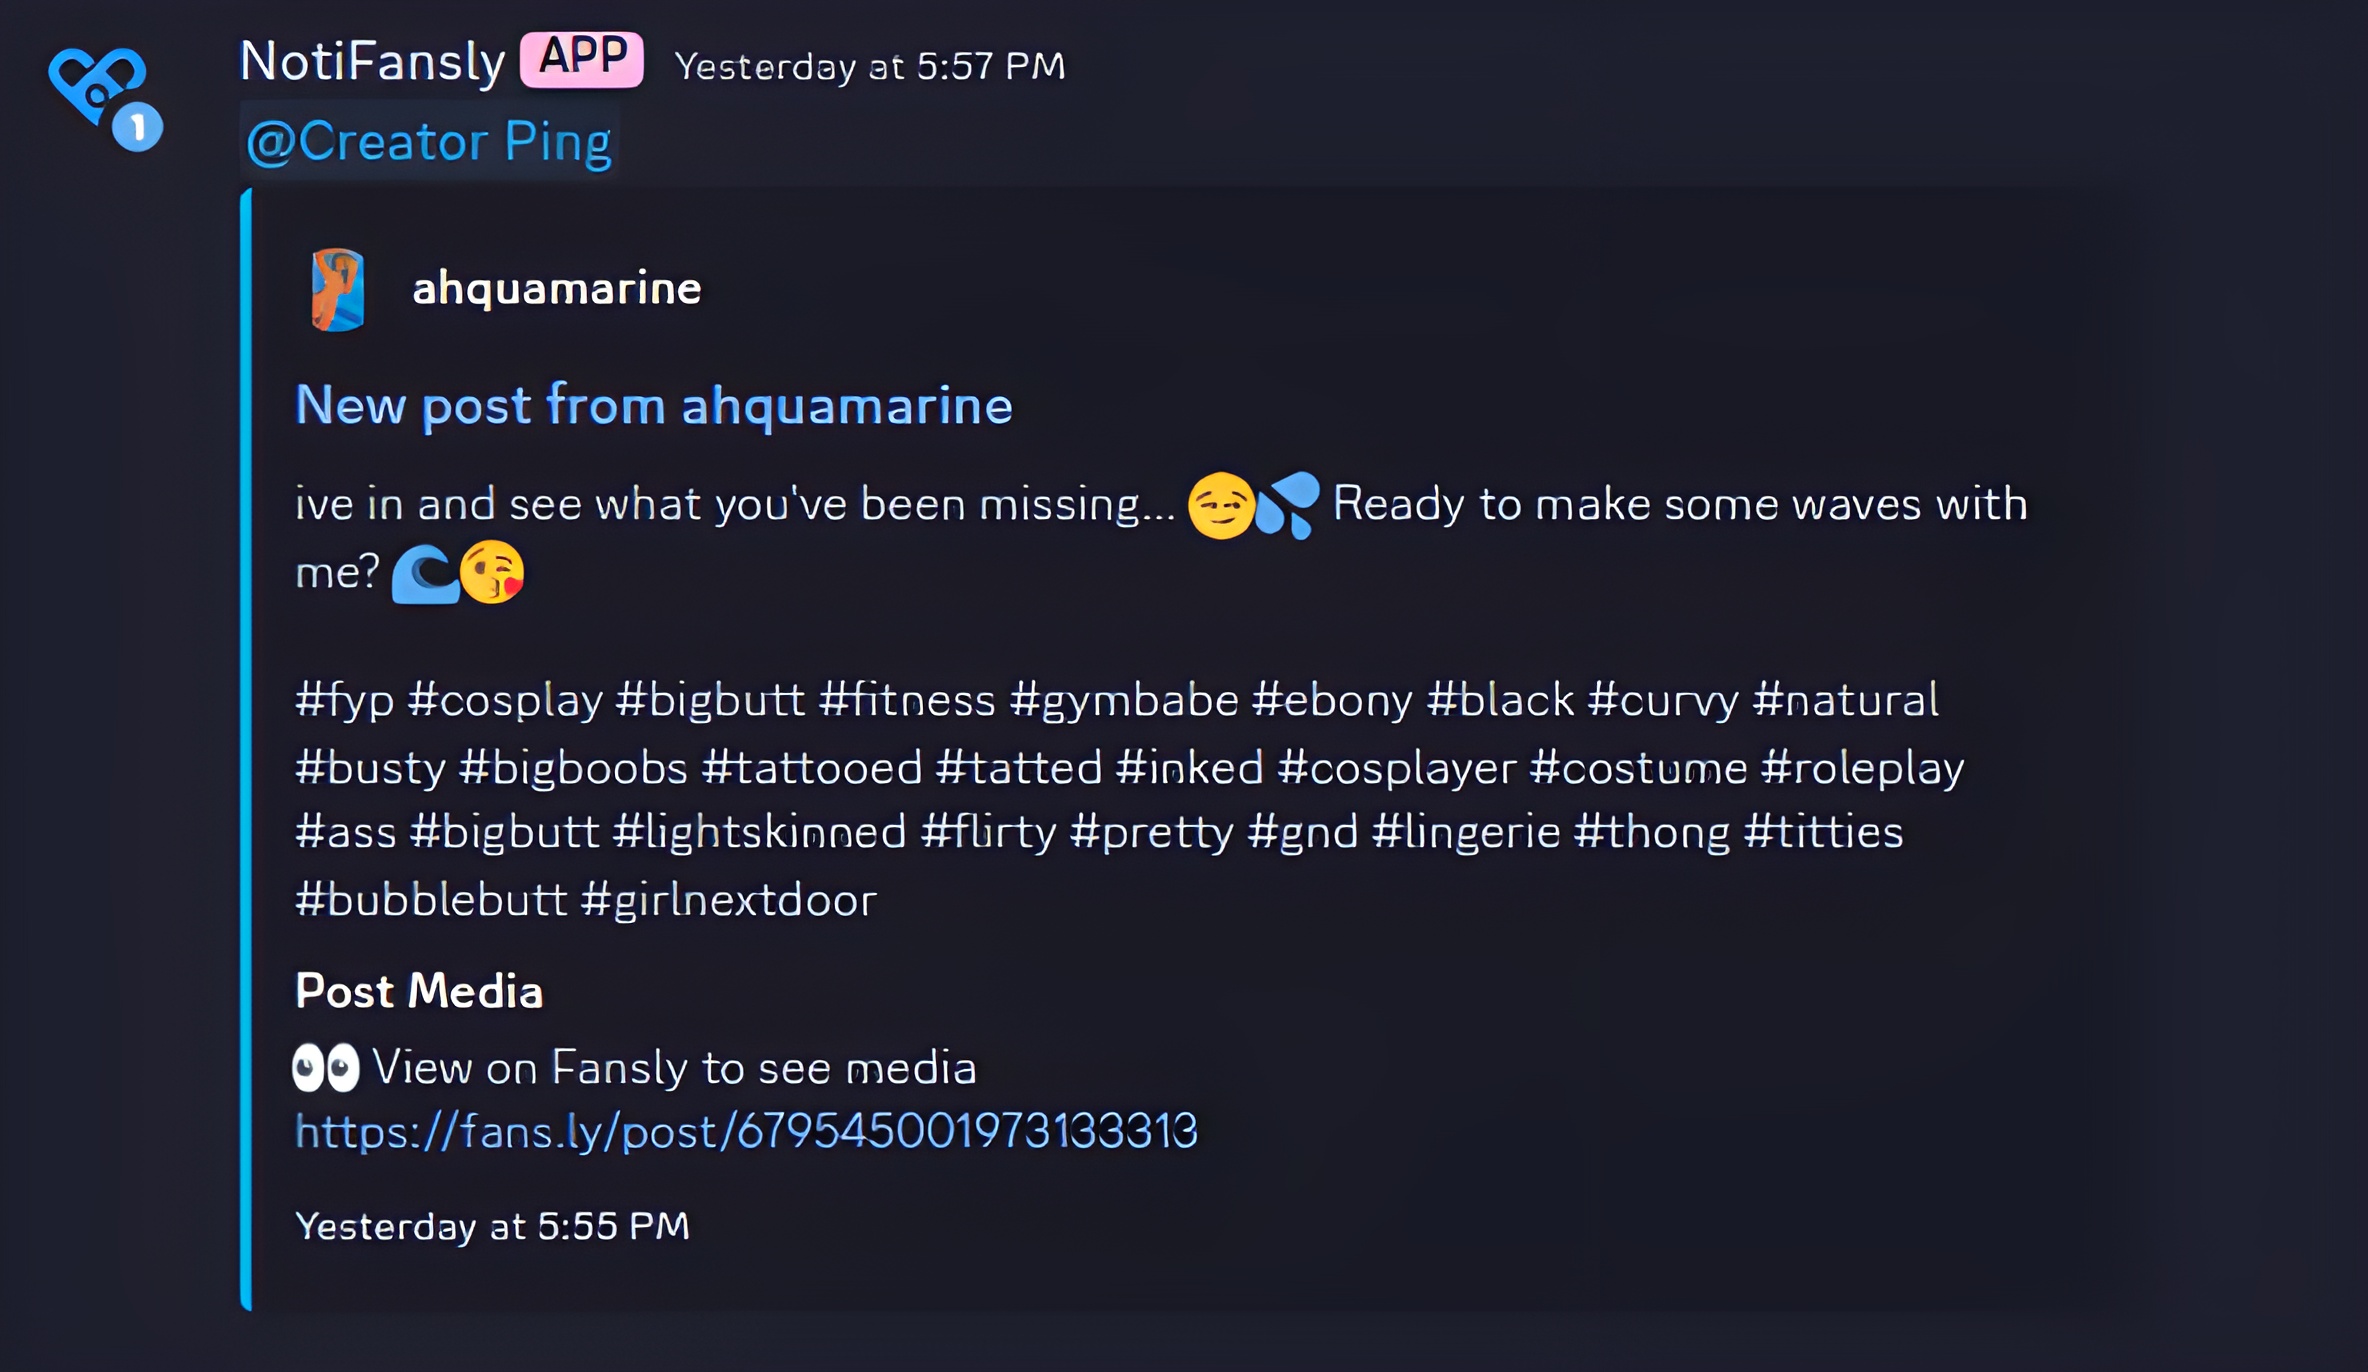Viewport: 2368px width, 1372px height.
Task: Click the #girlnextdoor hashtag text
Action: pyautogui.click(x=728, y=901)
